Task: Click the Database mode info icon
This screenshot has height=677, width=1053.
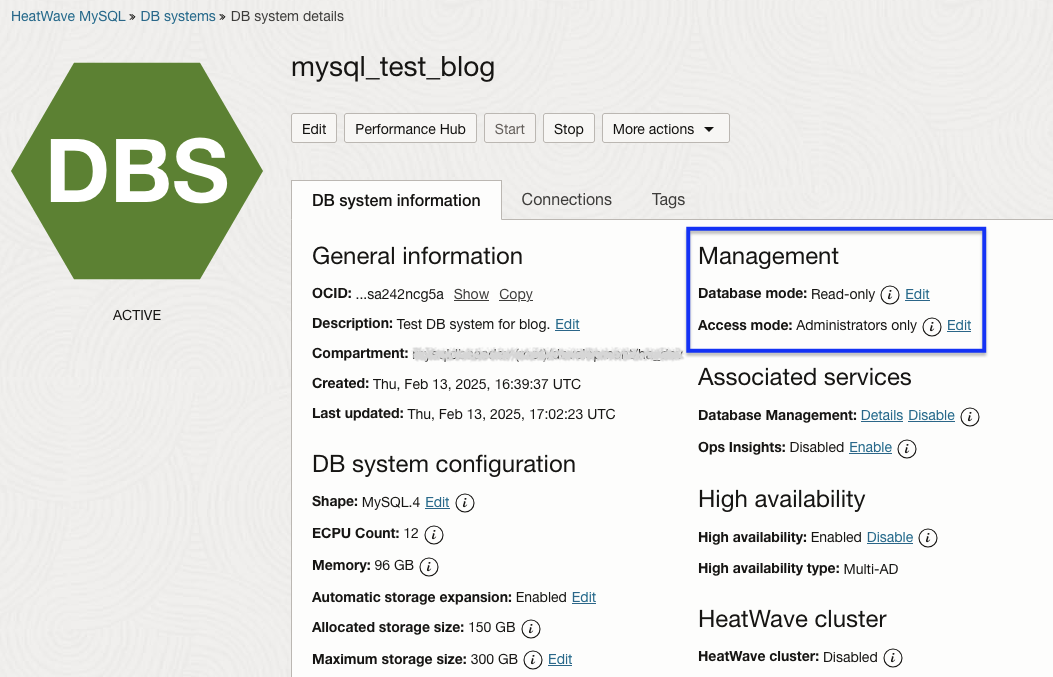Action: point(890,294)
